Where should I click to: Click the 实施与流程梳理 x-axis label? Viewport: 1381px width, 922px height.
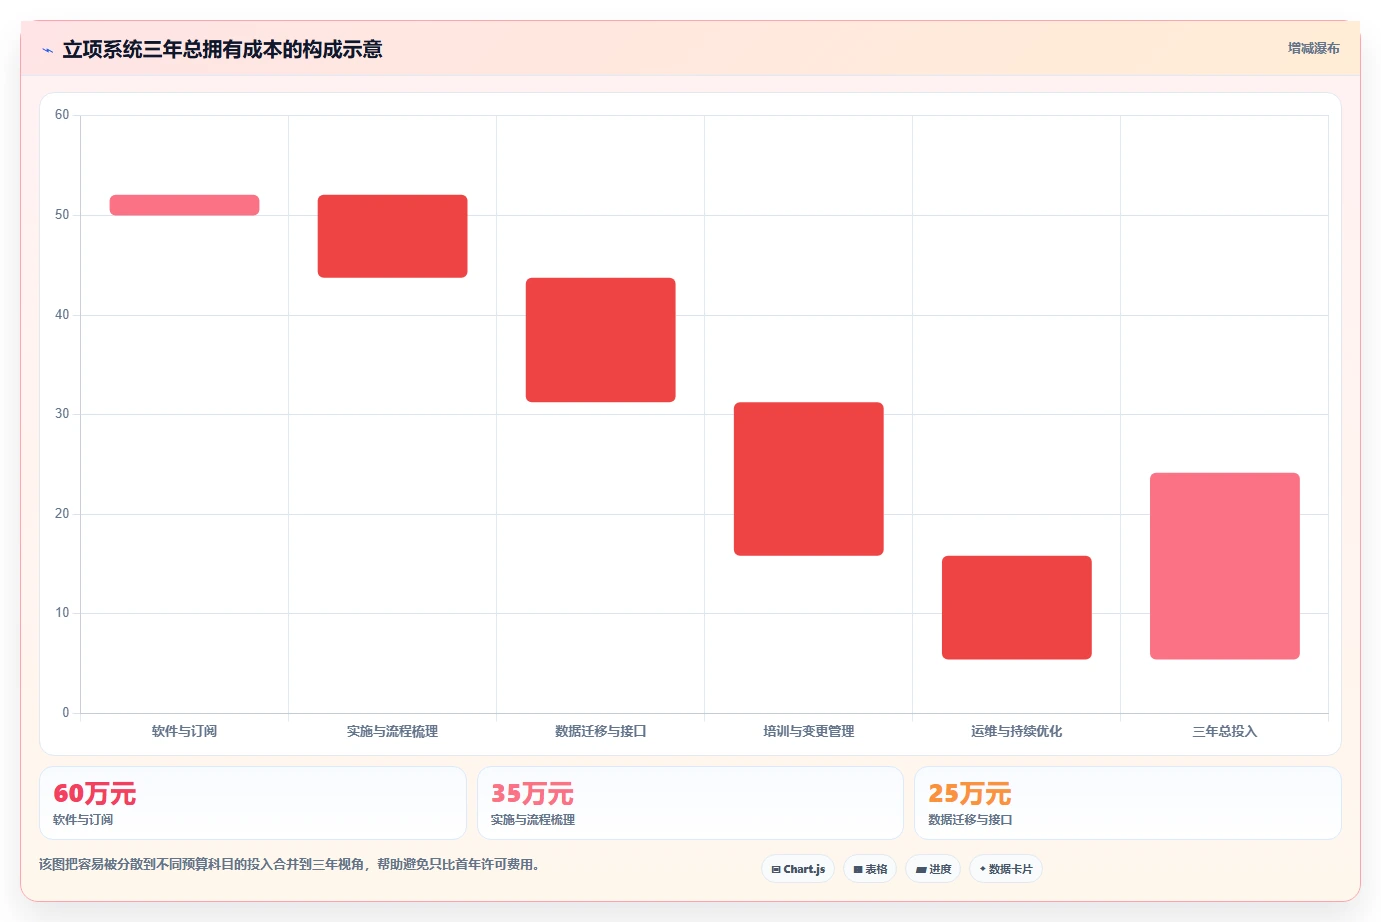pyautogui.click(x=392, y=731)
